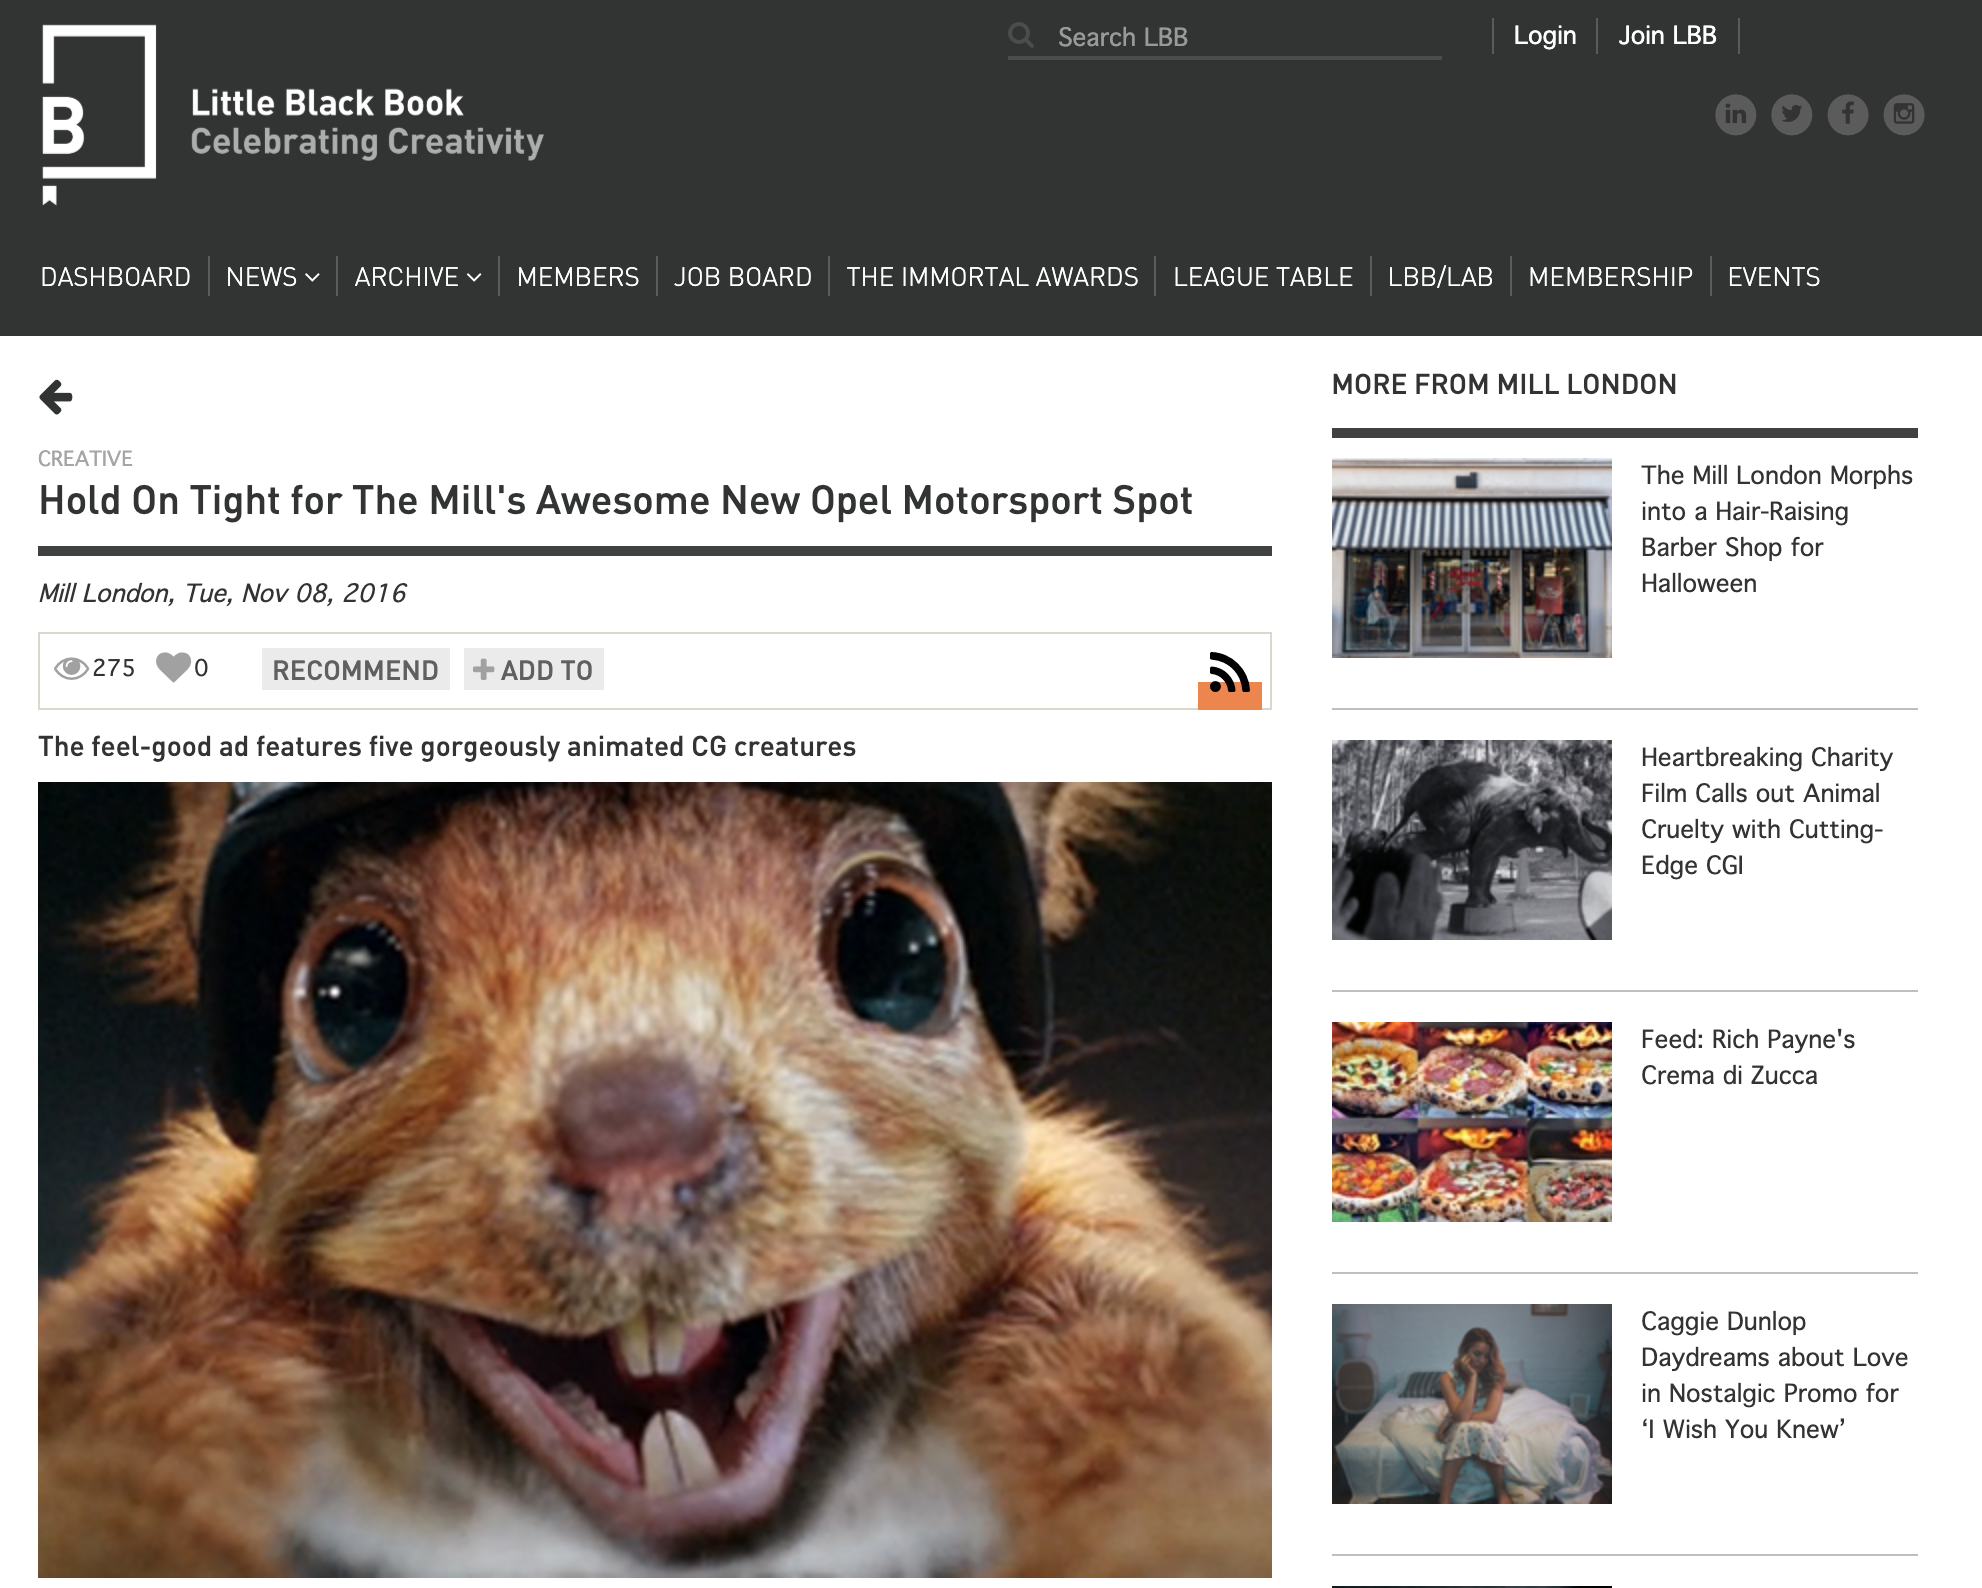Screen dimensions: 1982x1588
Task: Expand the Archive dropdown menu
Action: tap(417, 277)
